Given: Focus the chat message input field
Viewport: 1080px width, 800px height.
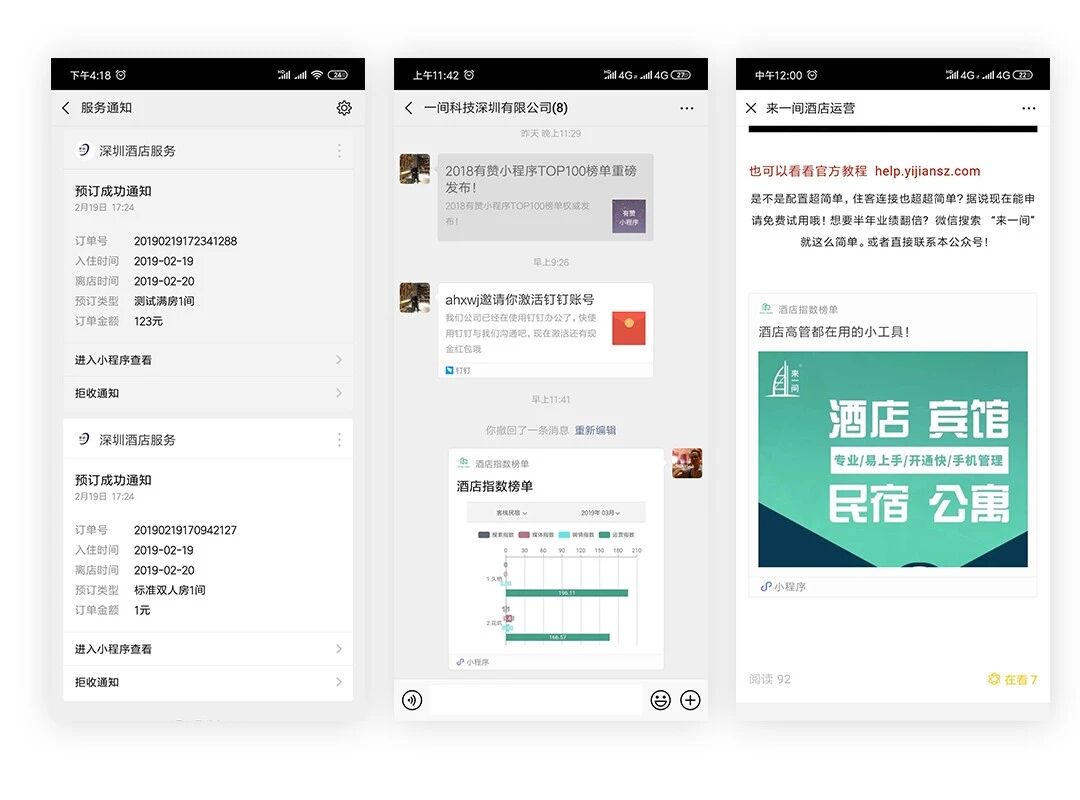Looking at the screenshot, I should pos(536,700).
